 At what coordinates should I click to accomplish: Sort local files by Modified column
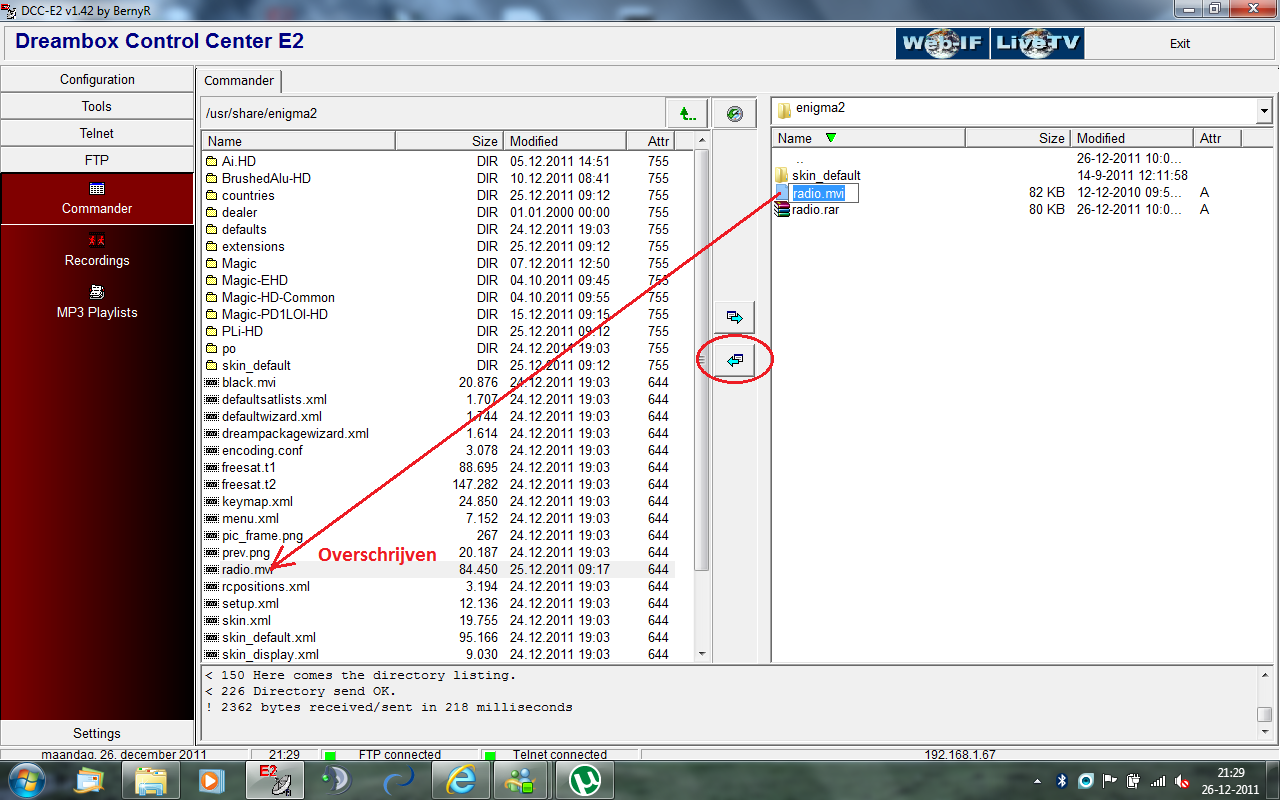(x=1132, y=138)
